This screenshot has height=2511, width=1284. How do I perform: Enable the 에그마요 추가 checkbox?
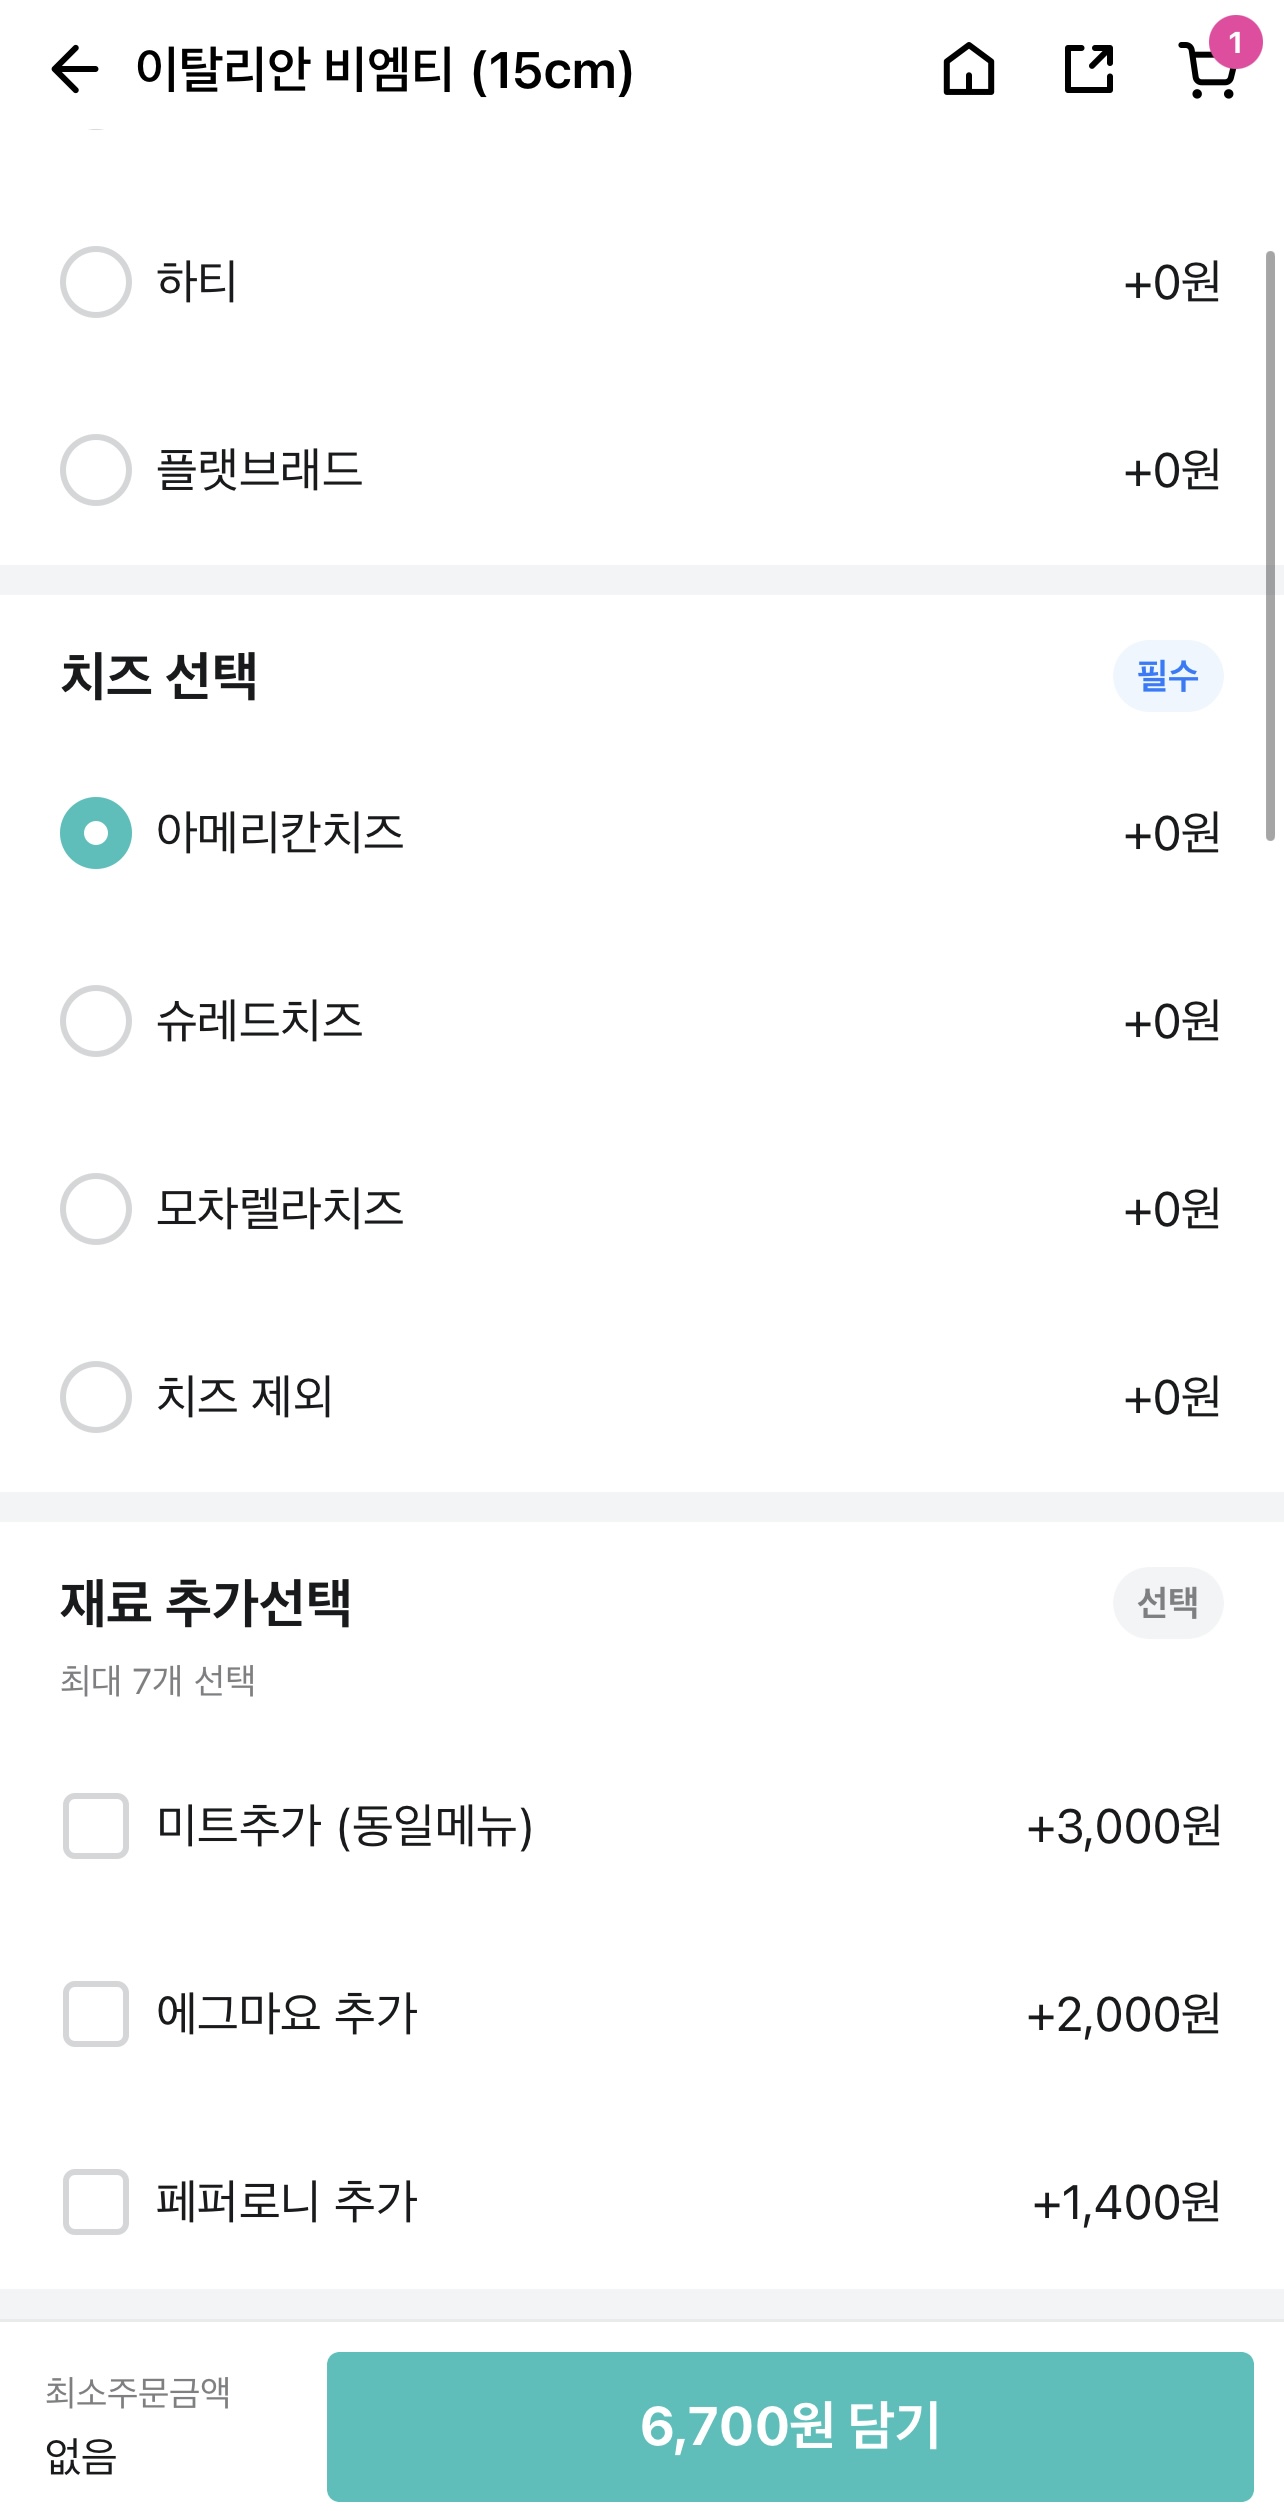[96, 2014]
